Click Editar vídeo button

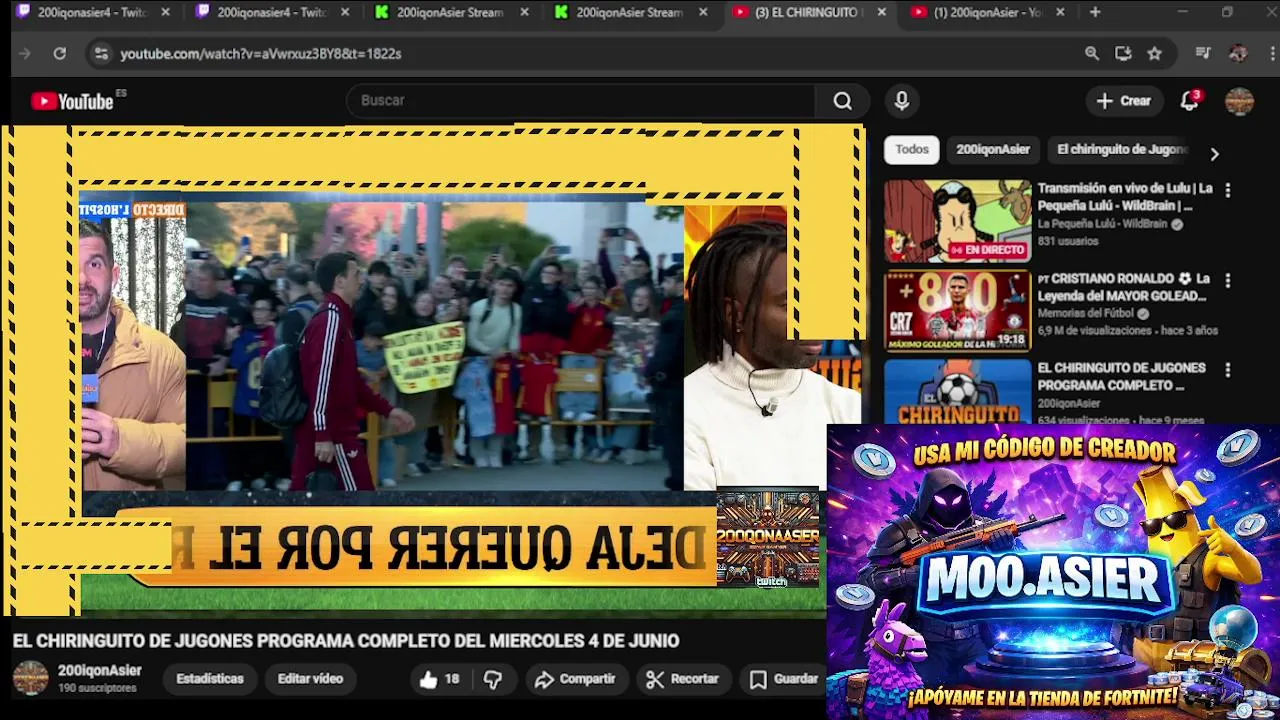tap(310, 679)
